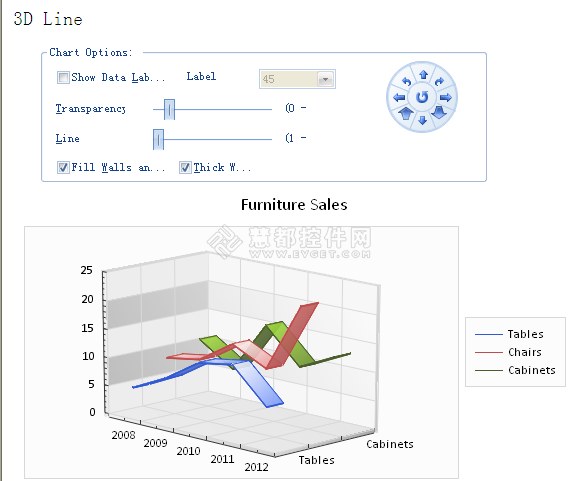Uncheck the Thick W... checkbox

(x=185, y=167)
